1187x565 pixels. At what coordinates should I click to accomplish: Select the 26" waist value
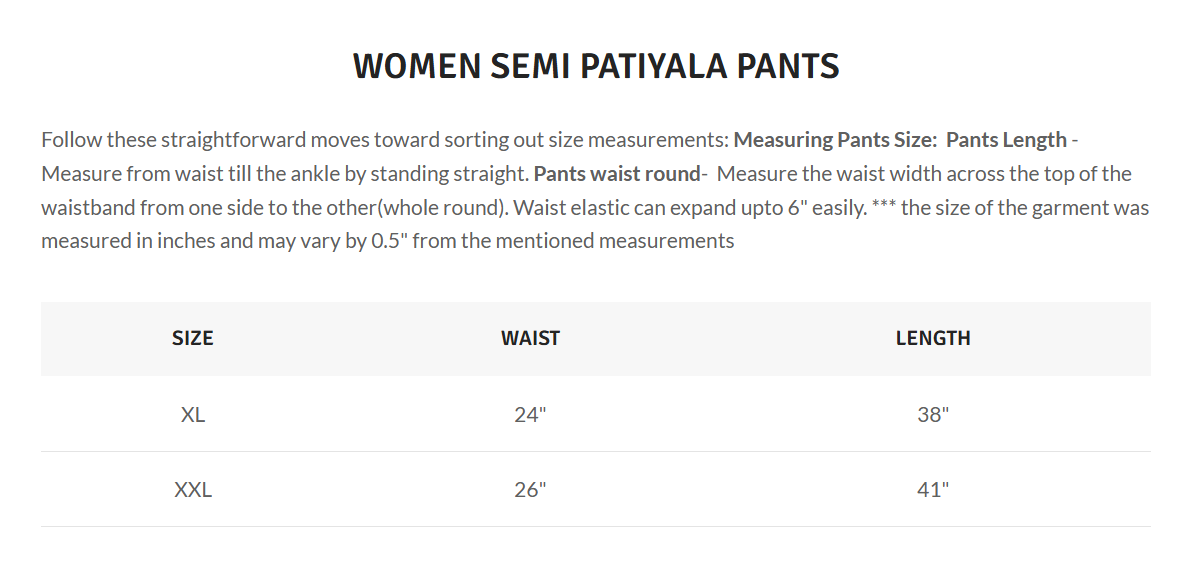pyautogui.click(x=530, y=490)
